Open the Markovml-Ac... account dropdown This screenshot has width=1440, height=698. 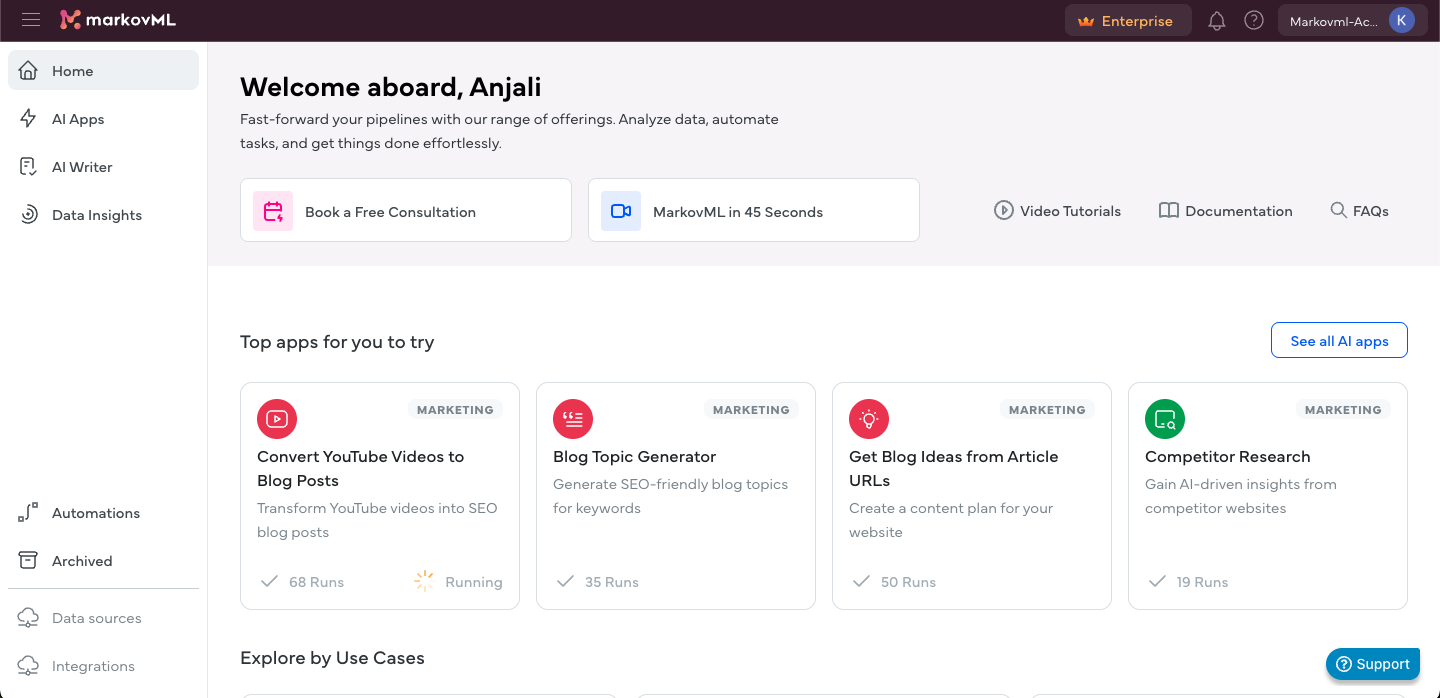(1352, 21)
